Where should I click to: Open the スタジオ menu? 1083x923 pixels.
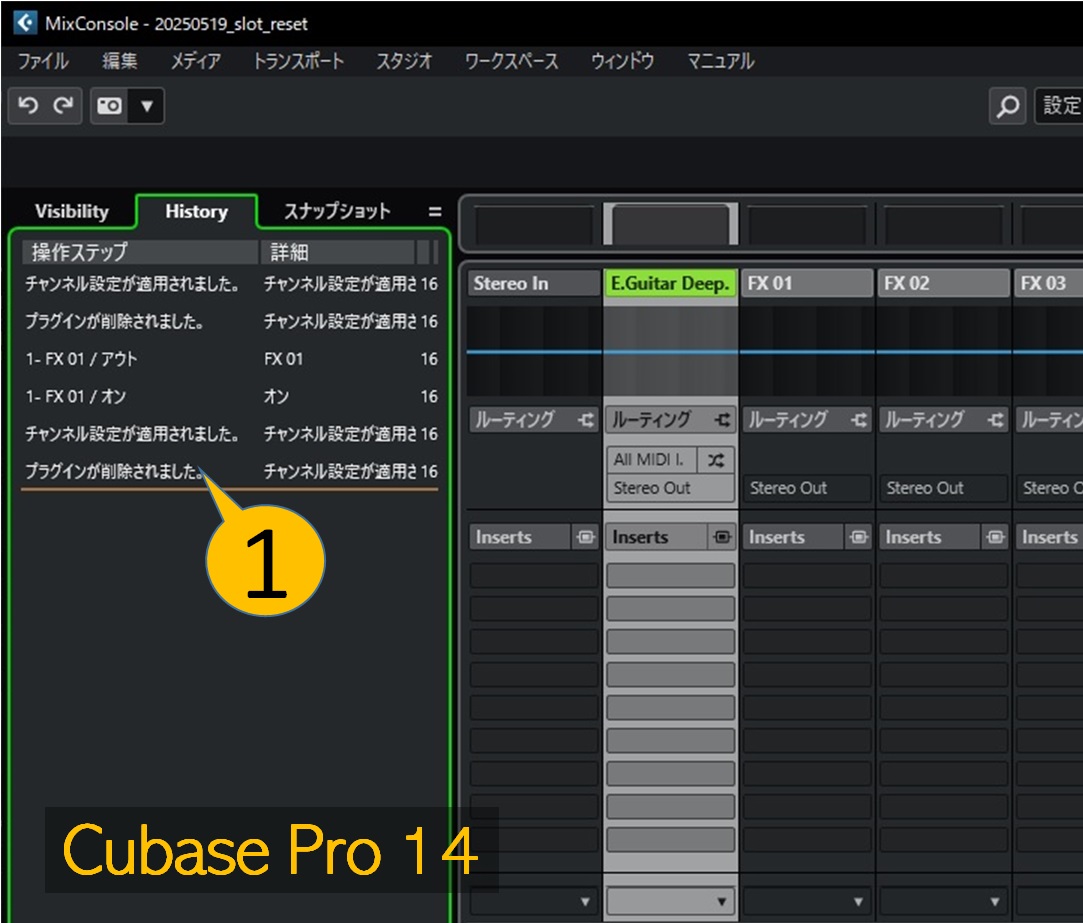[404, 61]
